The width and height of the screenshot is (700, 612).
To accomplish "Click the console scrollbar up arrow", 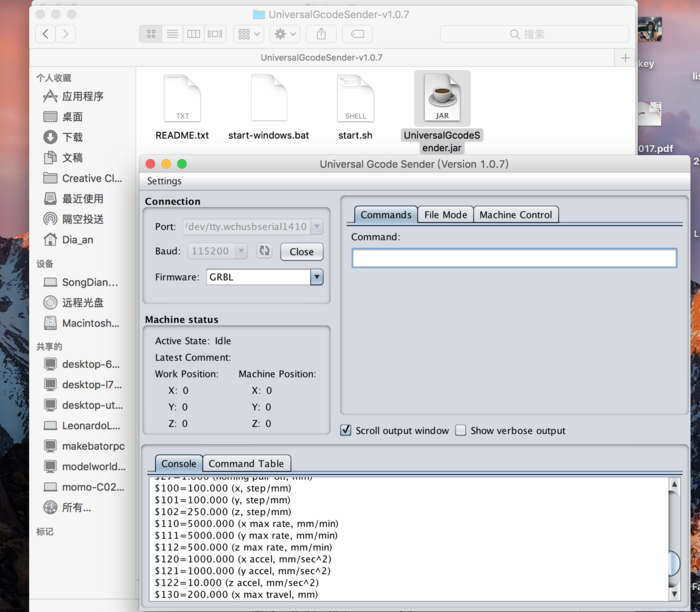I will point(674,484).
